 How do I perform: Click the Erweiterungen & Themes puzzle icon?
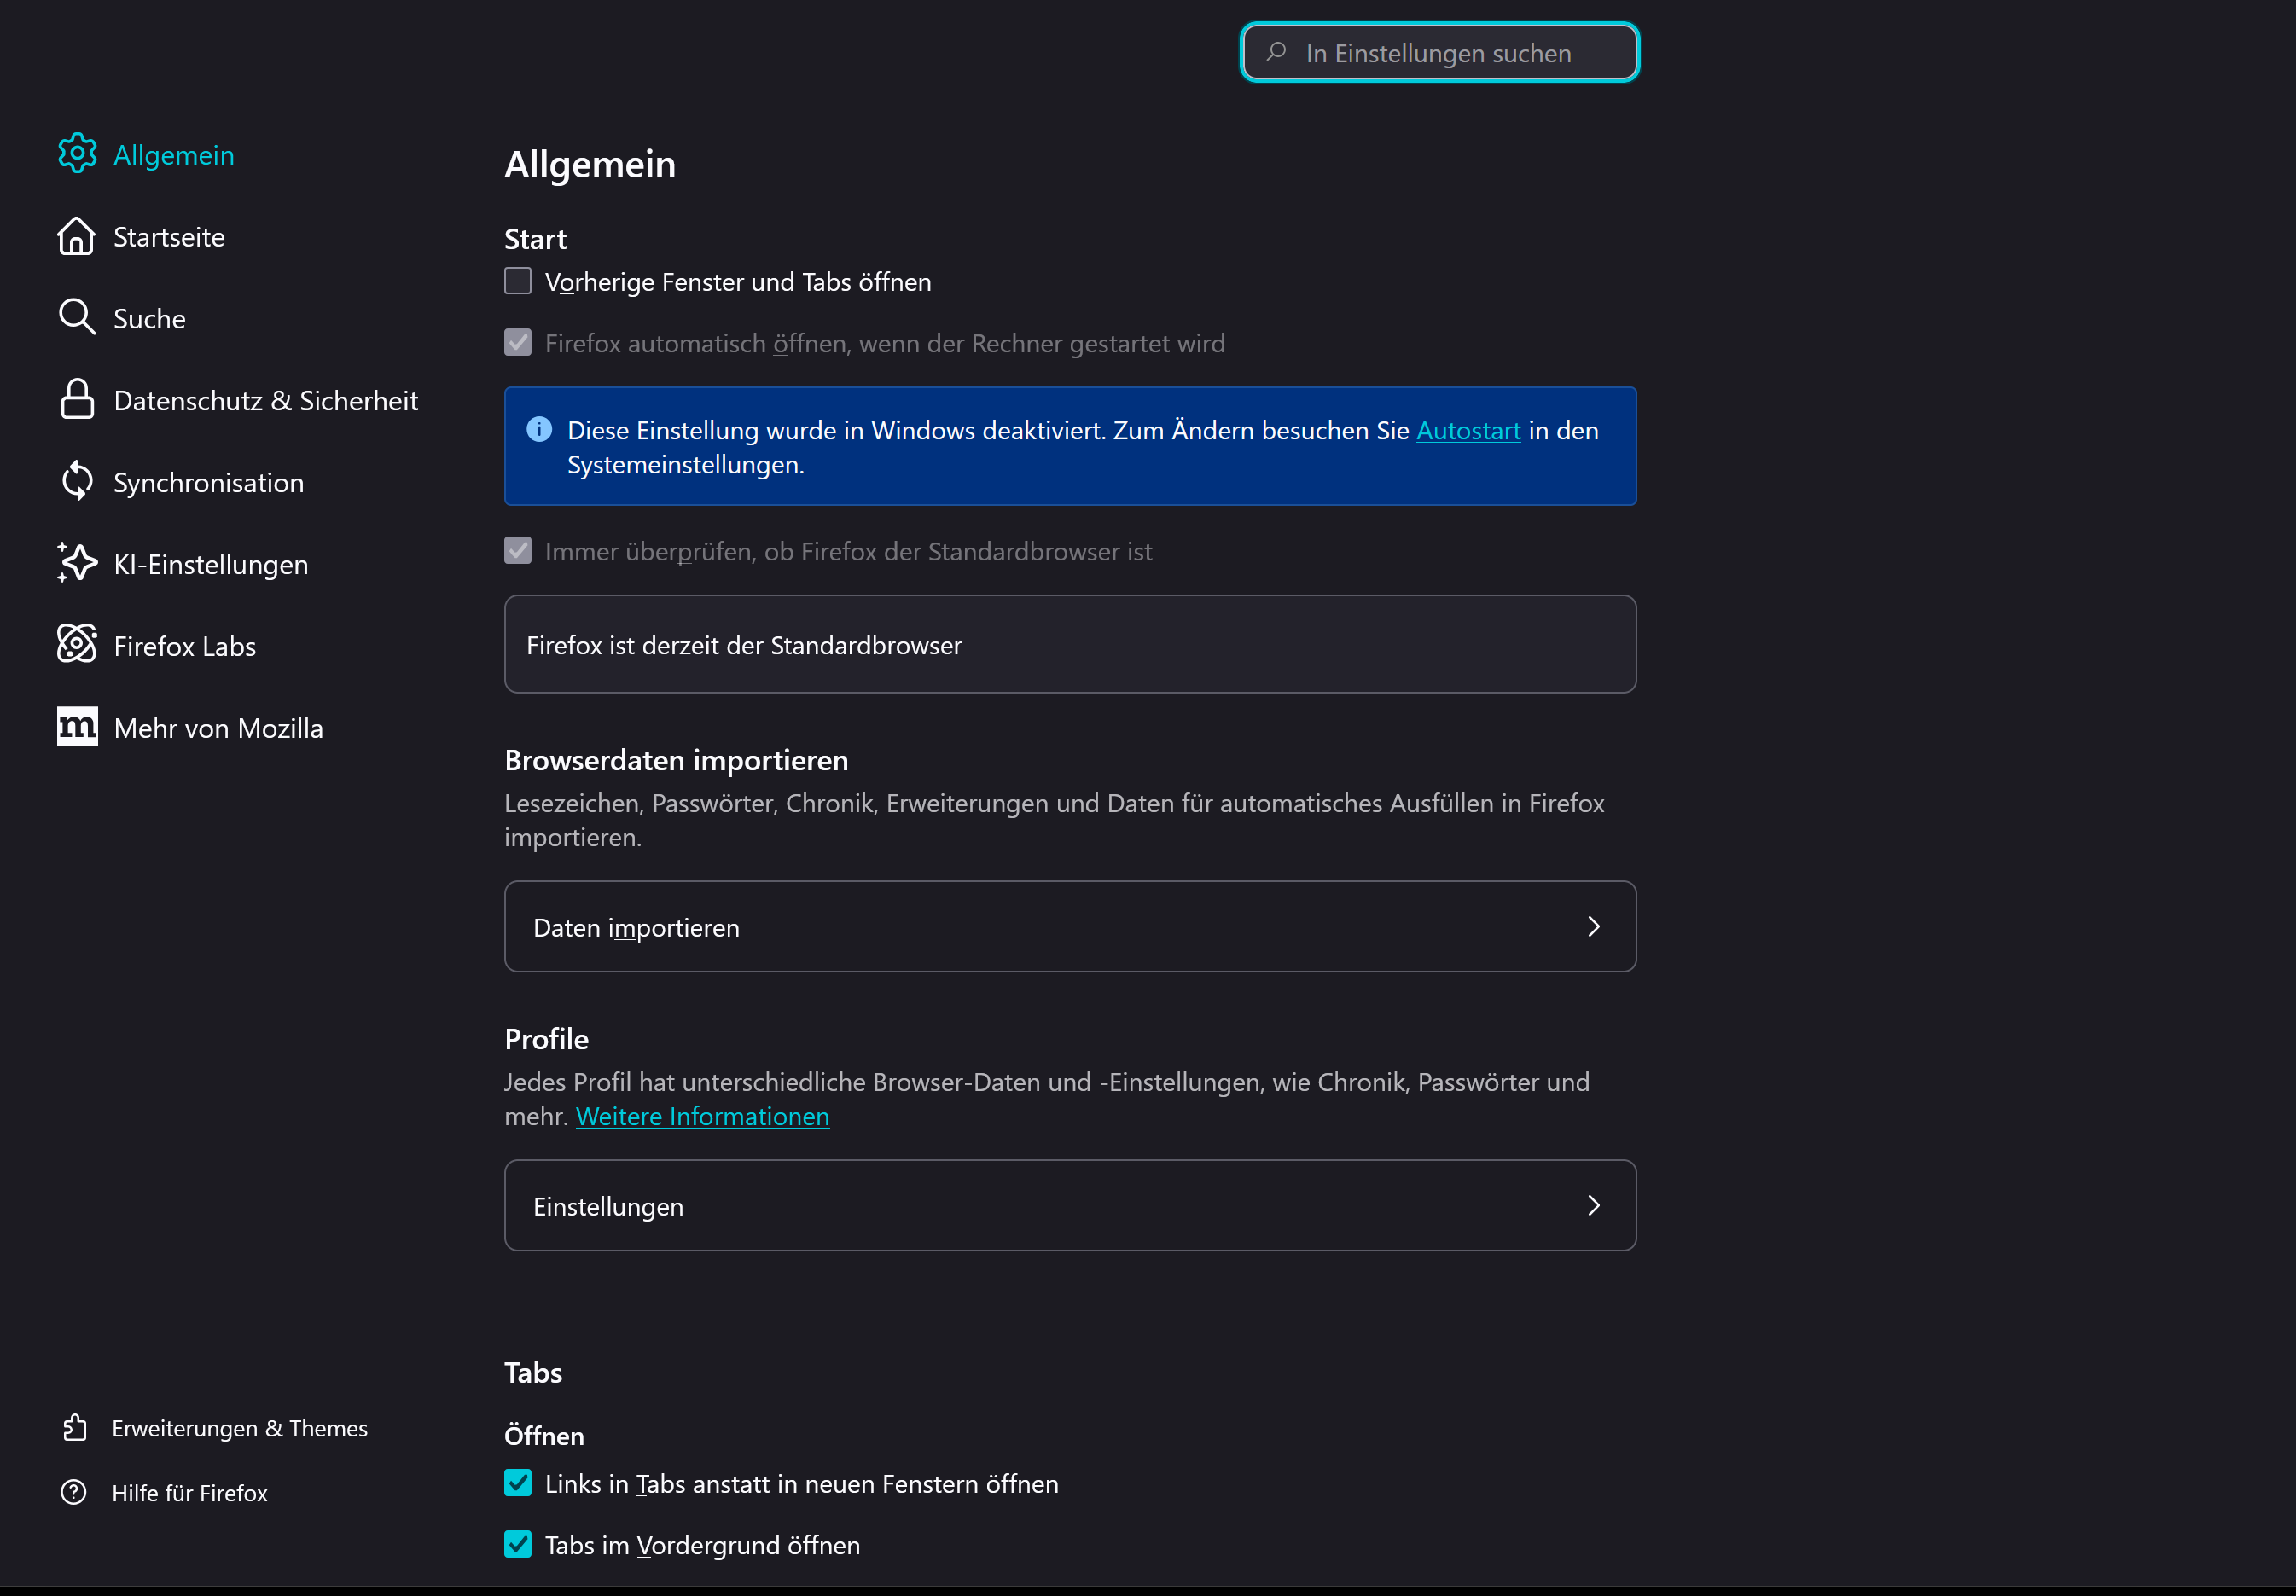(75, 1428)
